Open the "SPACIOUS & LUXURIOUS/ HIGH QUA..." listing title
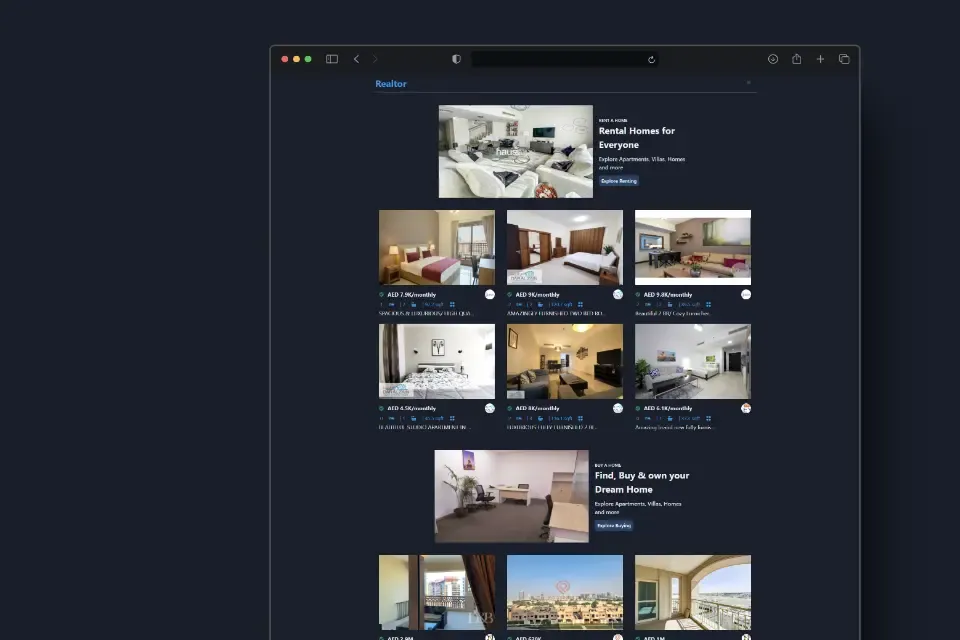The width and height of the screenshot is (960, 640). [426, 314]
